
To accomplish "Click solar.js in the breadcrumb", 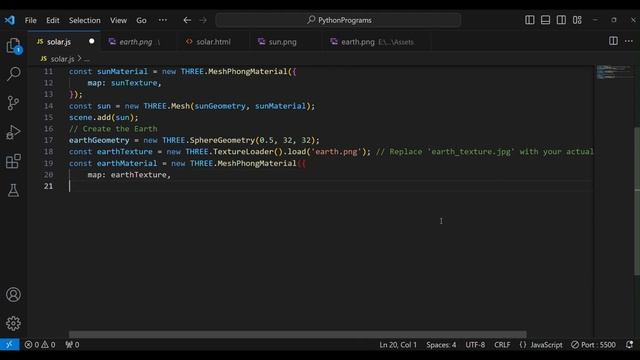I will 62,59.
